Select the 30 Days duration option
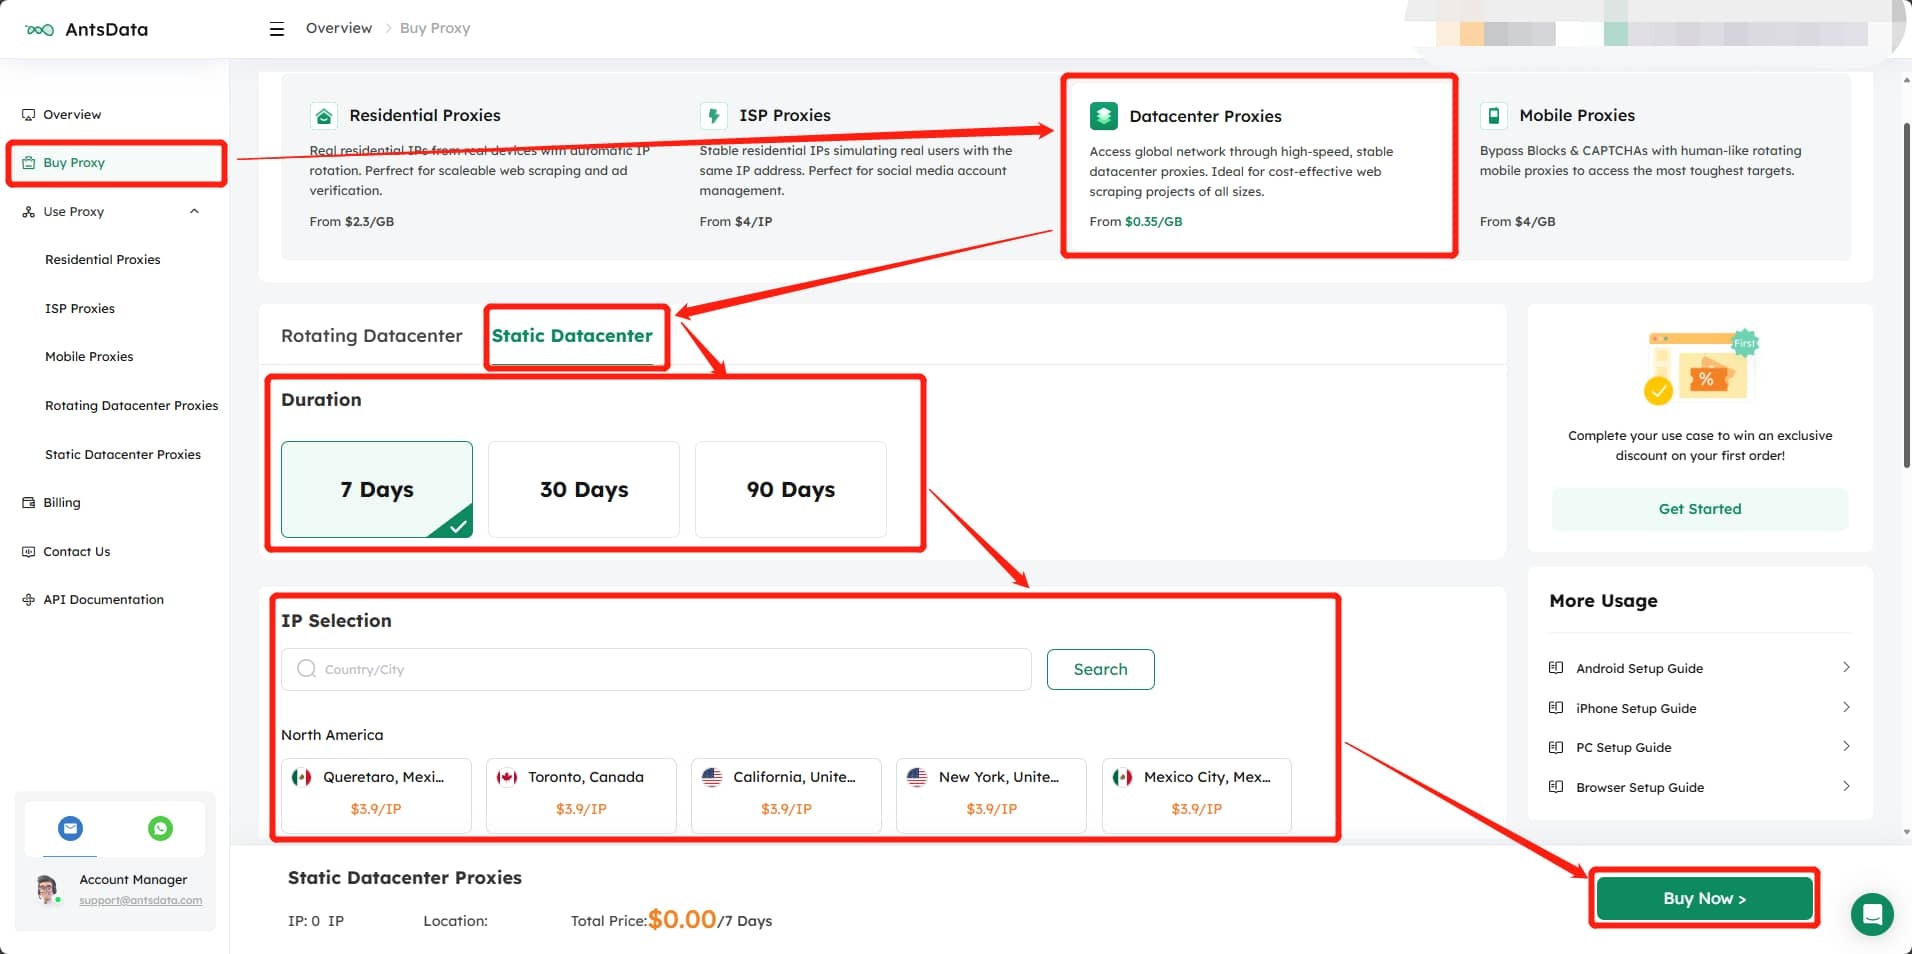Screen dimensions: 1912x954 click(x=584, y=490)
